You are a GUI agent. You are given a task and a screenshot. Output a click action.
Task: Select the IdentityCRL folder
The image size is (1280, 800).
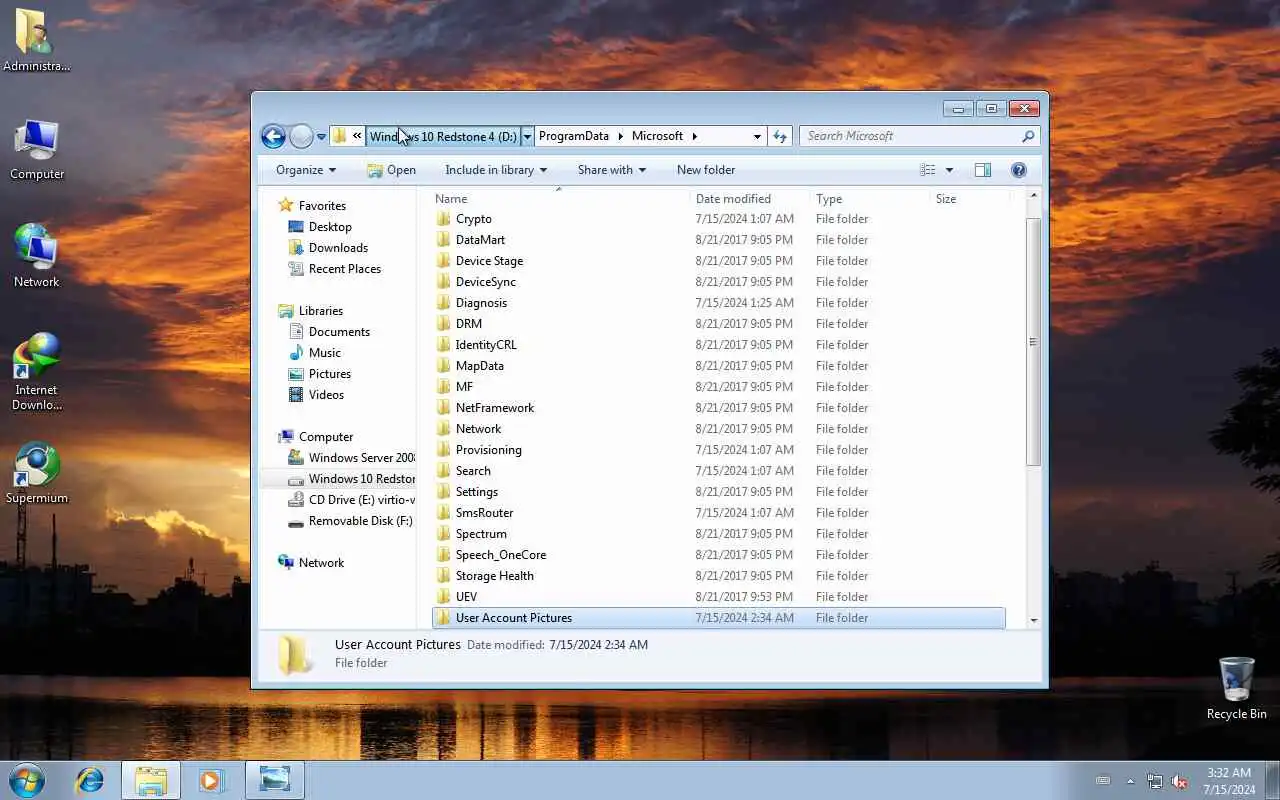718,345
